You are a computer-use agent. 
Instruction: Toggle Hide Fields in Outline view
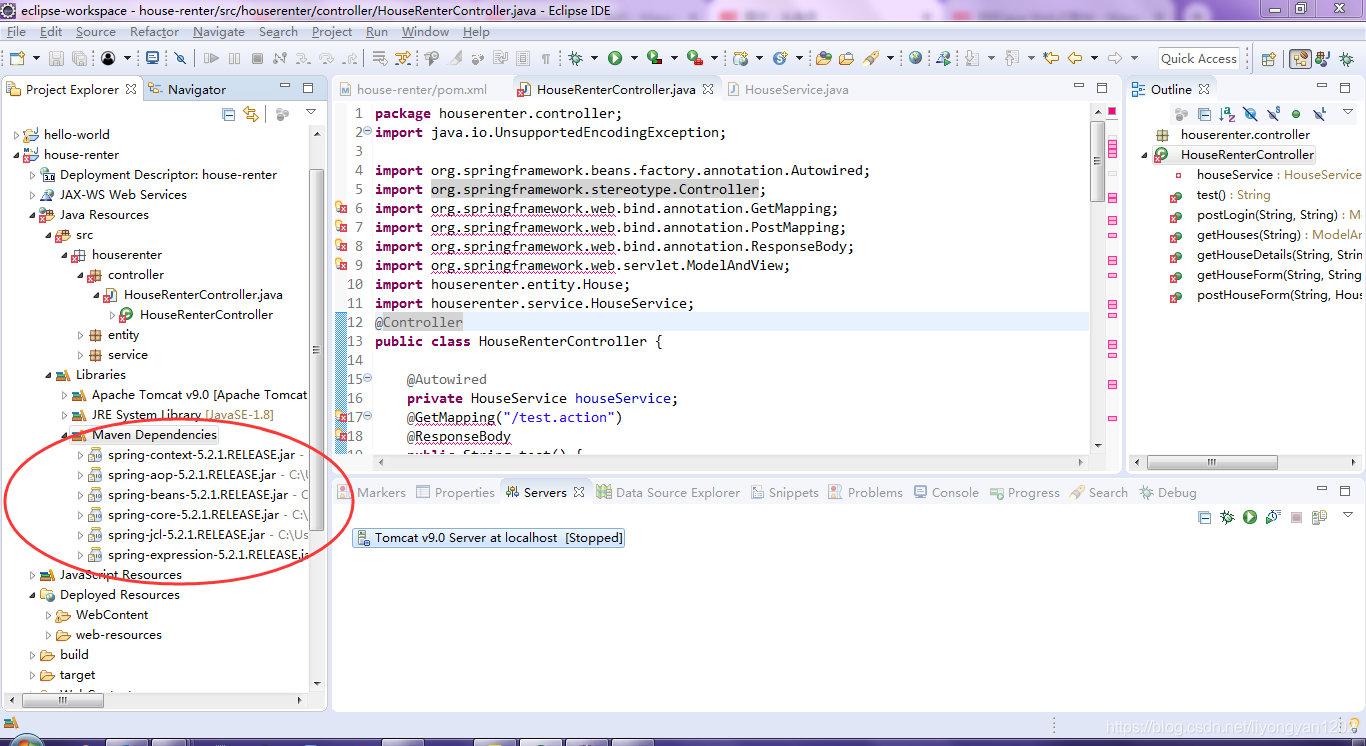pyautogui.click(x=1250, y=114)
